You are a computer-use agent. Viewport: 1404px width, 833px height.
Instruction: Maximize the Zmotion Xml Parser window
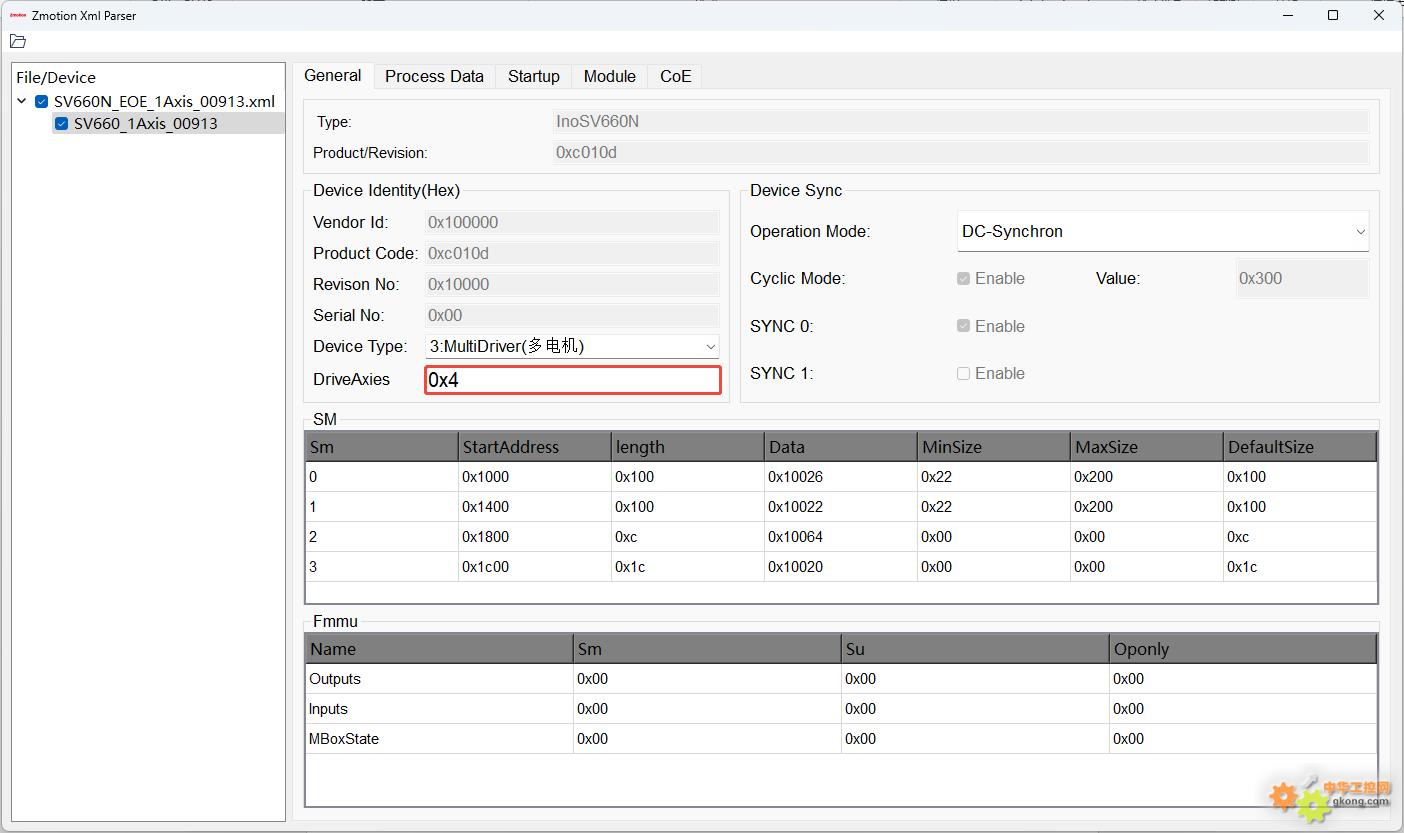(1333, 15)
